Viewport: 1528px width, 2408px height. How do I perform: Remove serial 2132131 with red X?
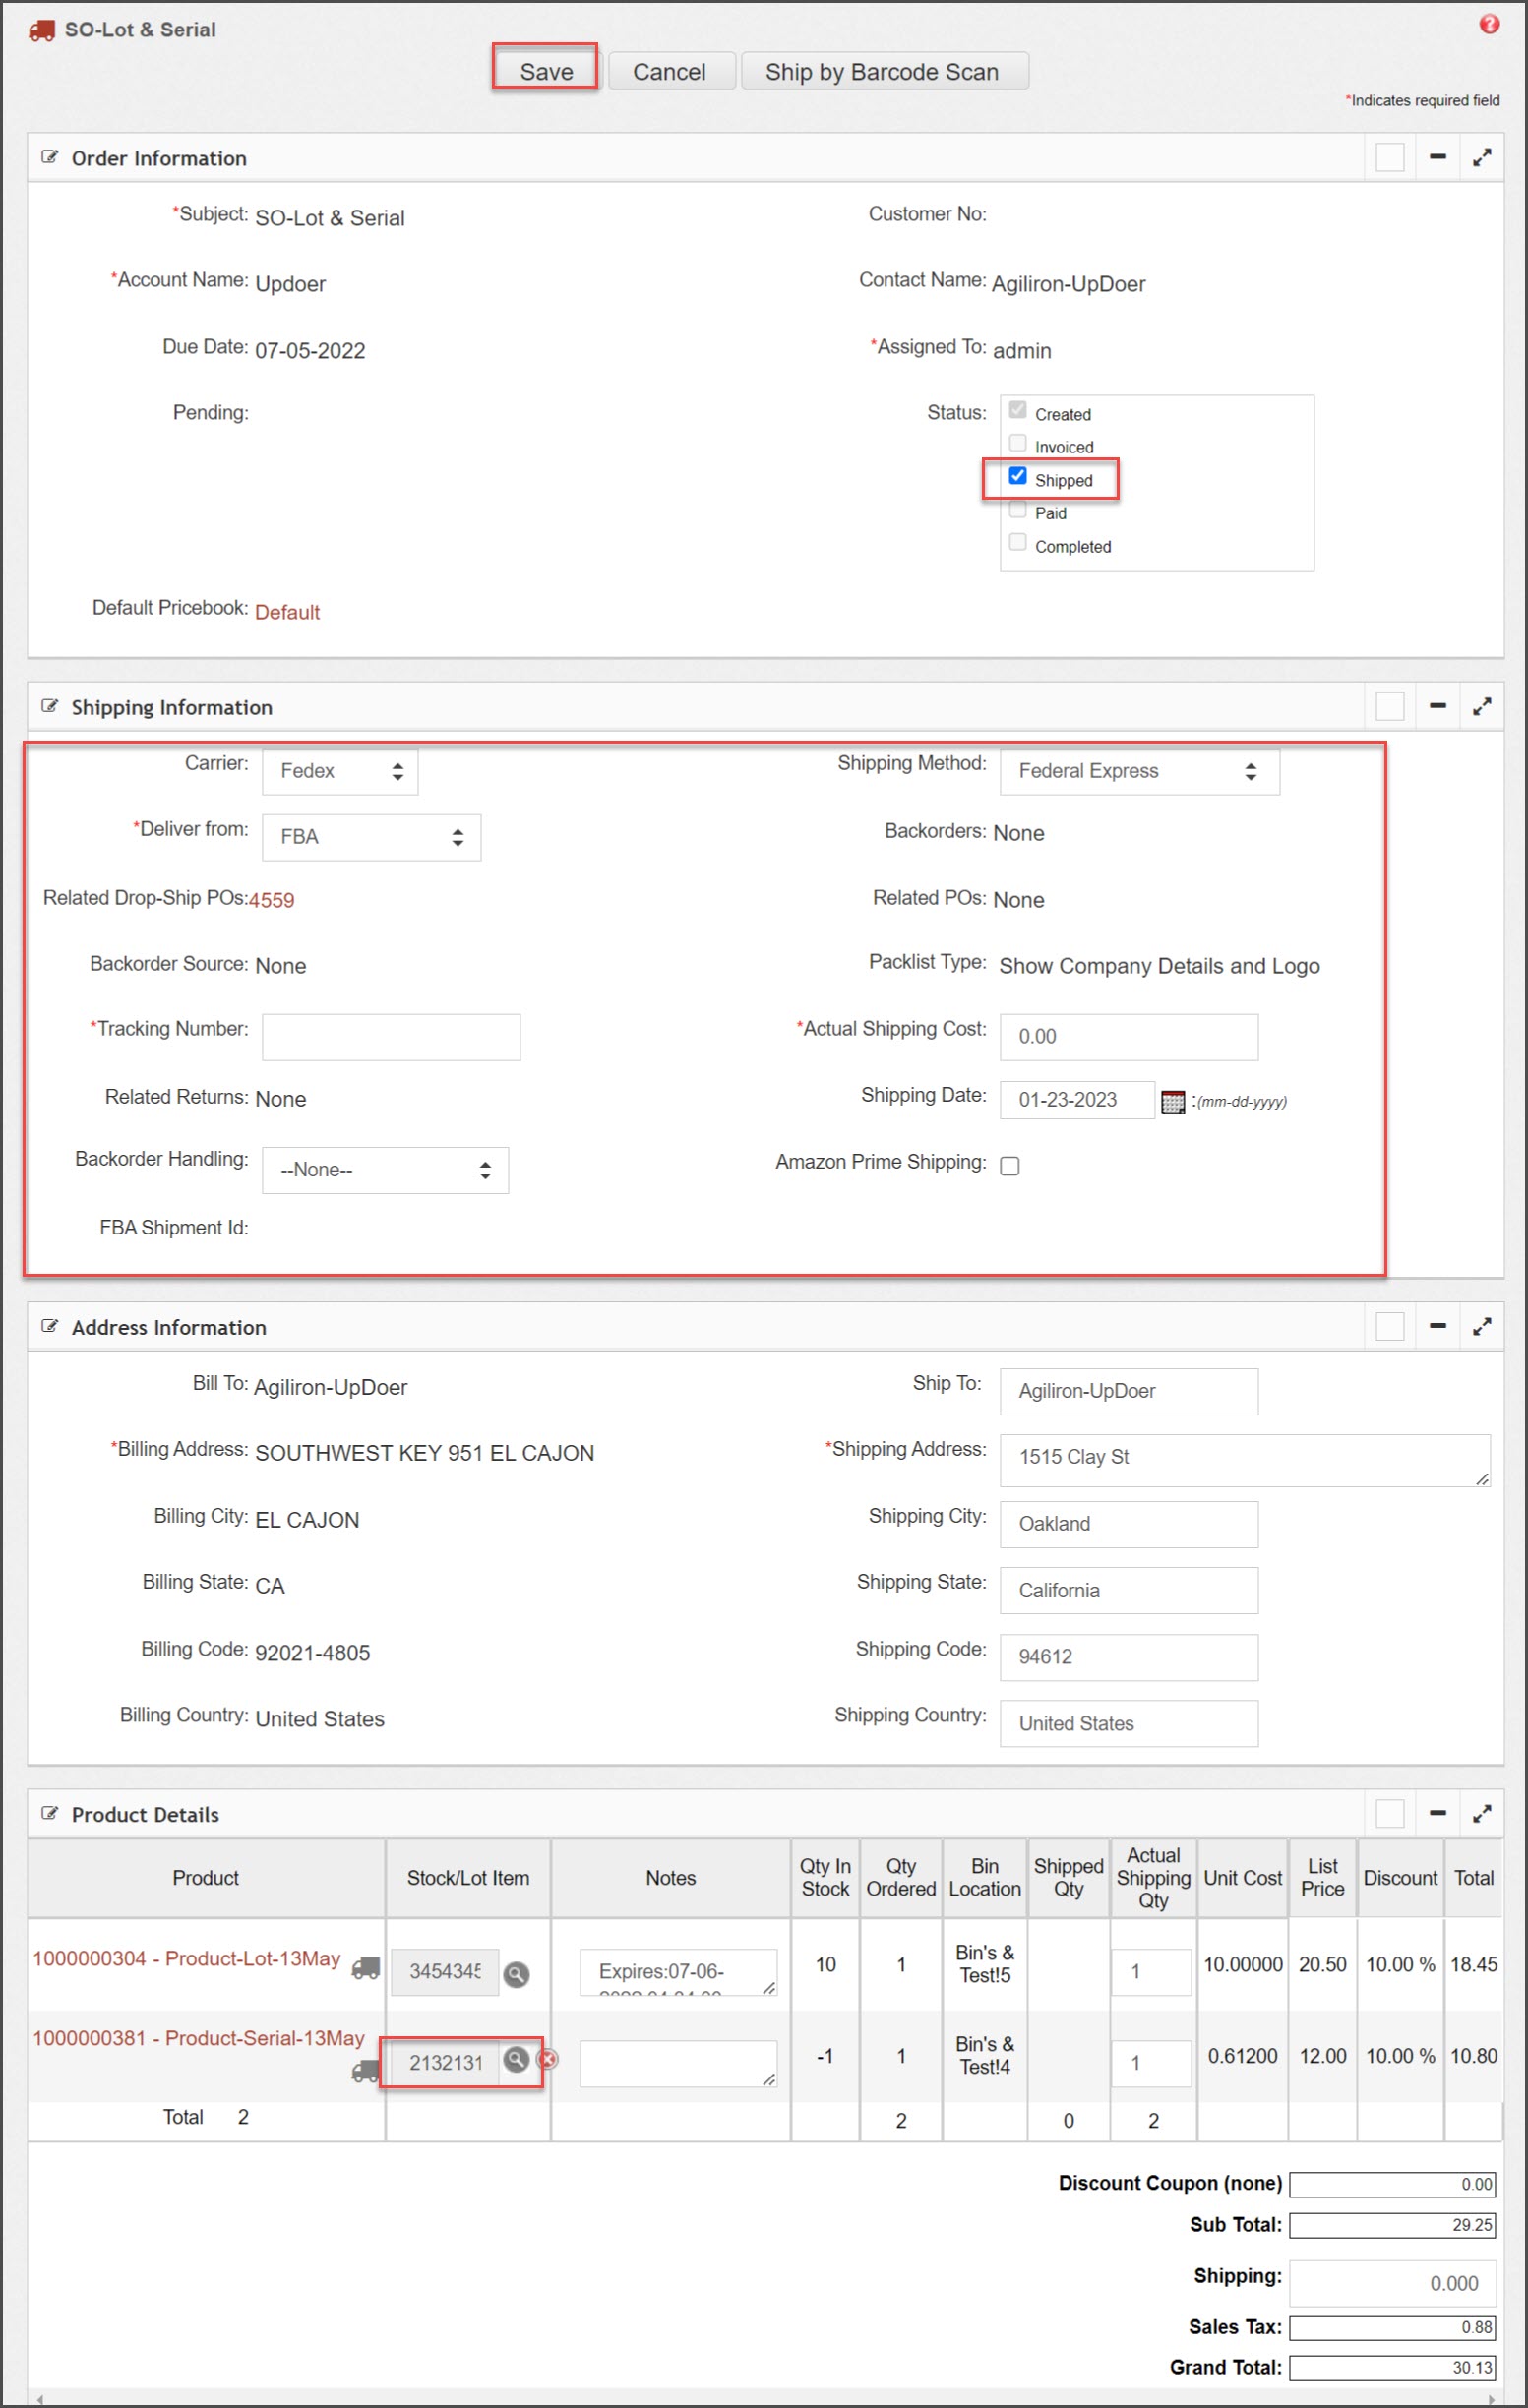[547, 2059]
